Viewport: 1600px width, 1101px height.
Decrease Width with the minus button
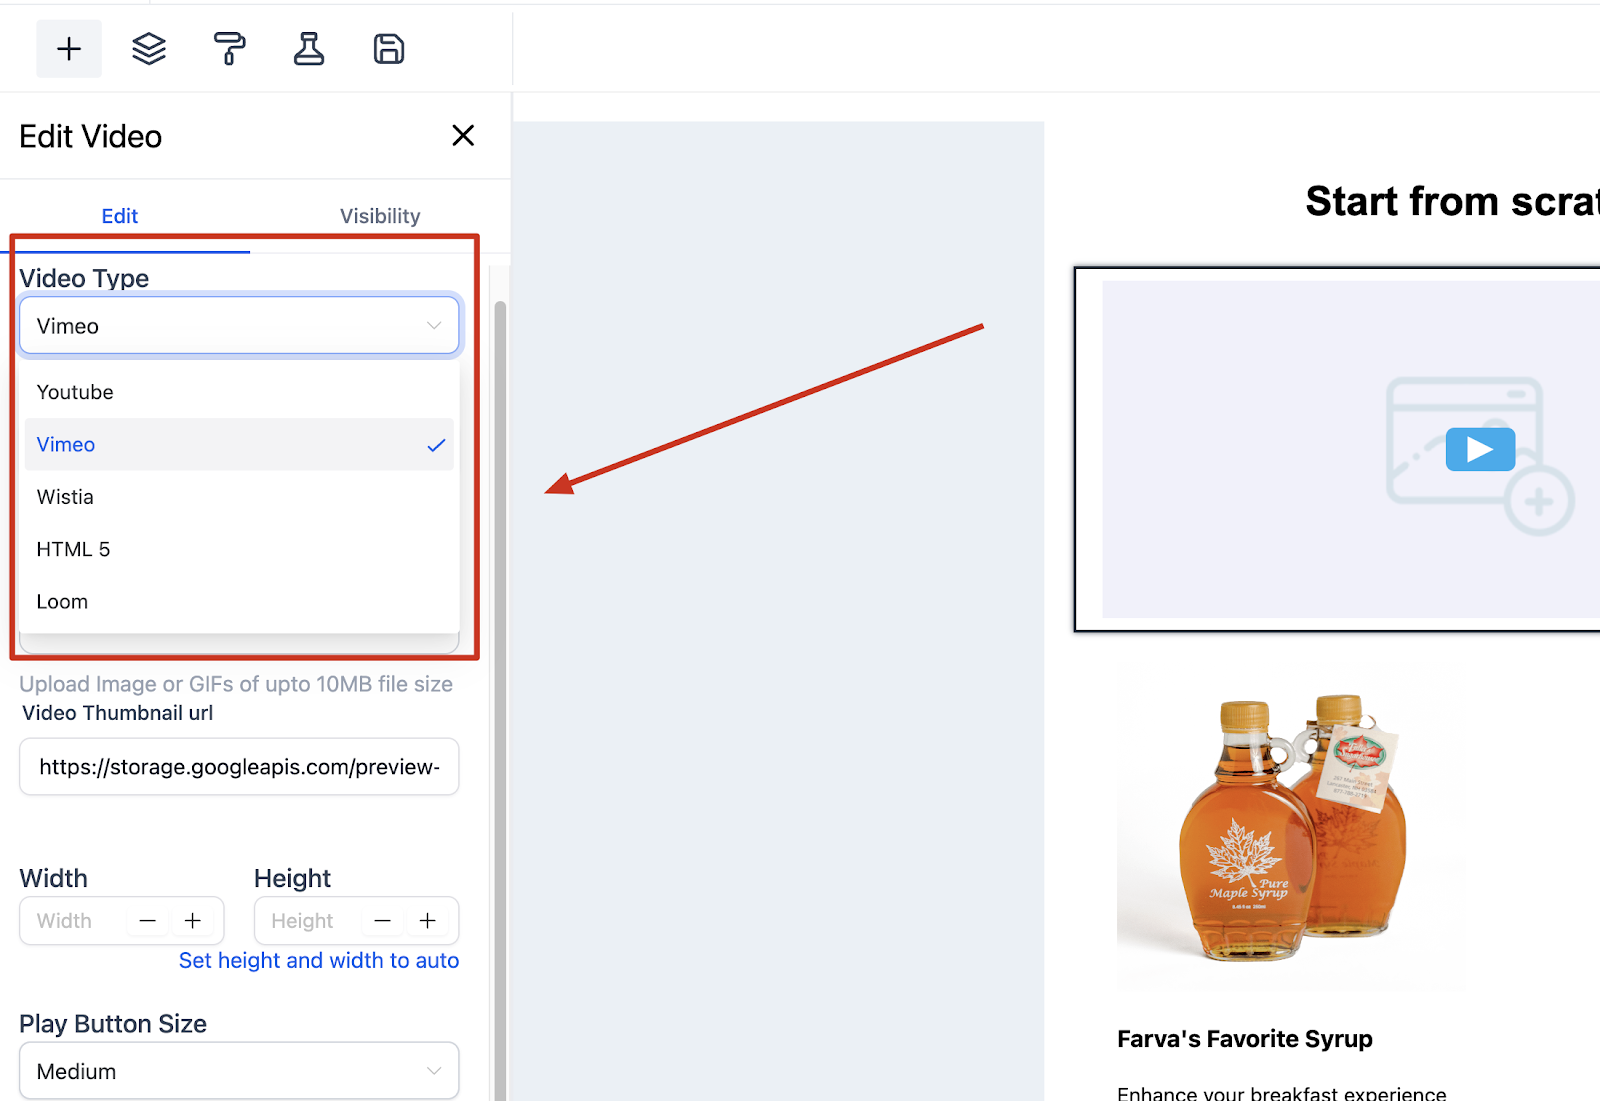148,921
